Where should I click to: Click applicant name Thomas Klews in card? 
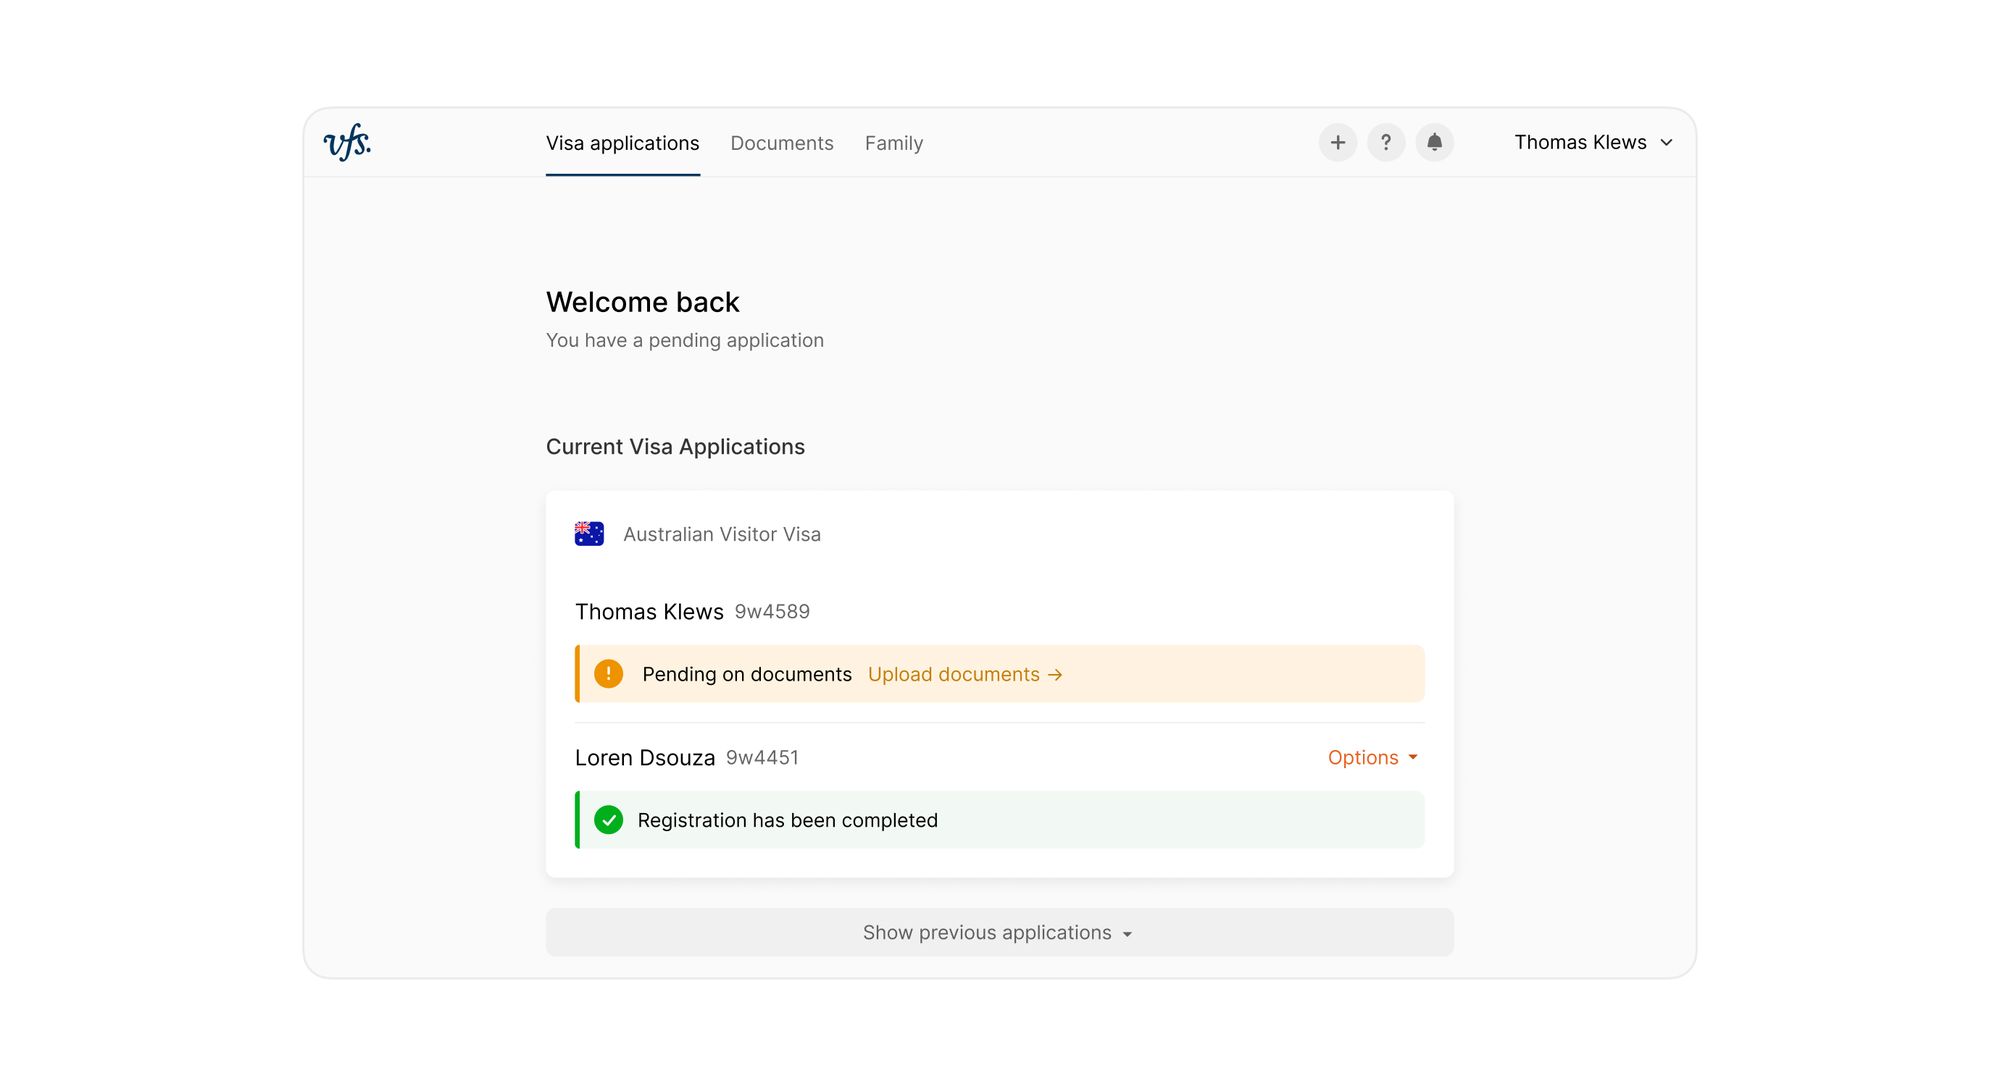[649, 612]
